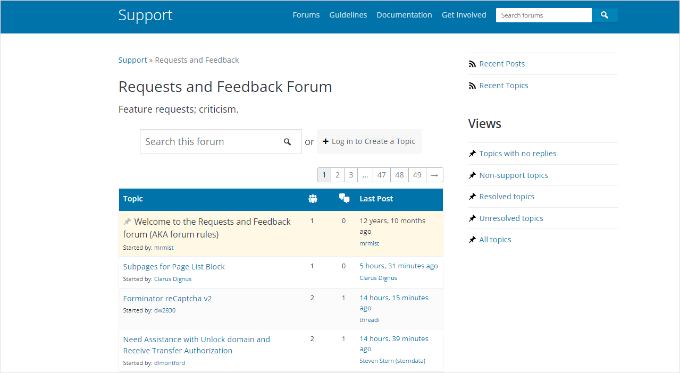
Task: Go to pagination page 47
Action: (382, 175)
